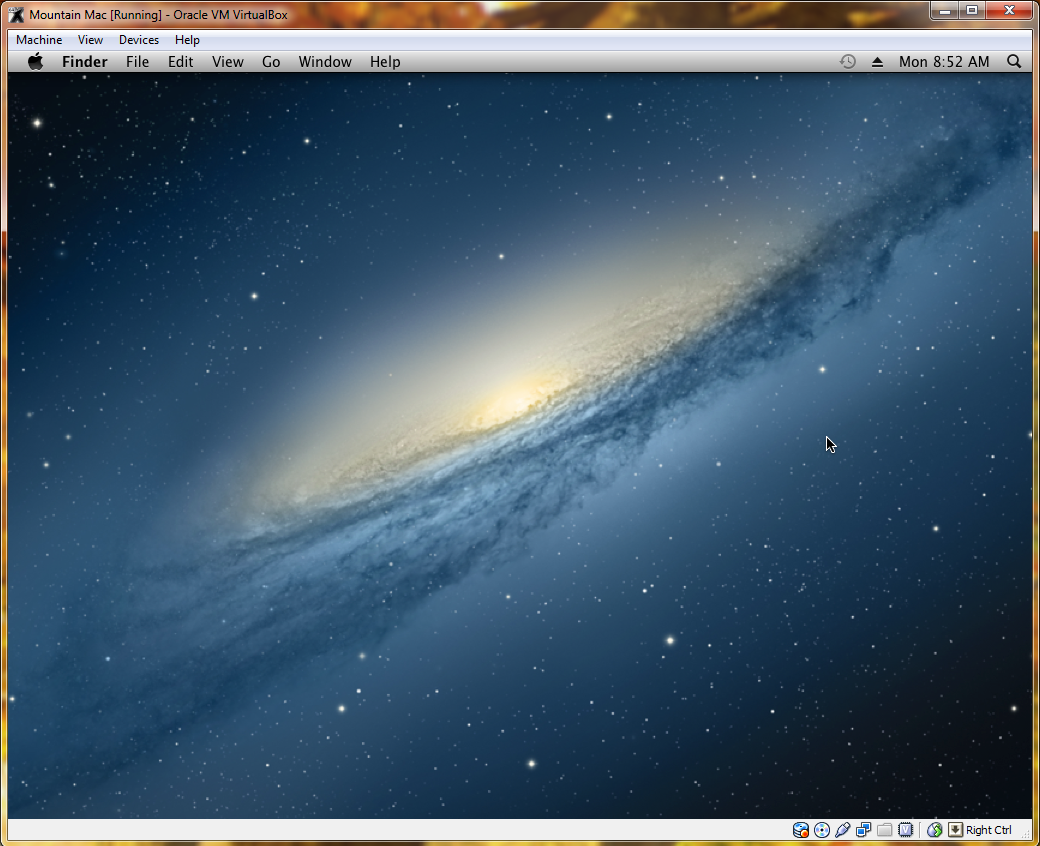Image resolution: width=1040 pixels, height=846 pixels.
Task: Click the Finder application menu
Action: tap(85, 62)
